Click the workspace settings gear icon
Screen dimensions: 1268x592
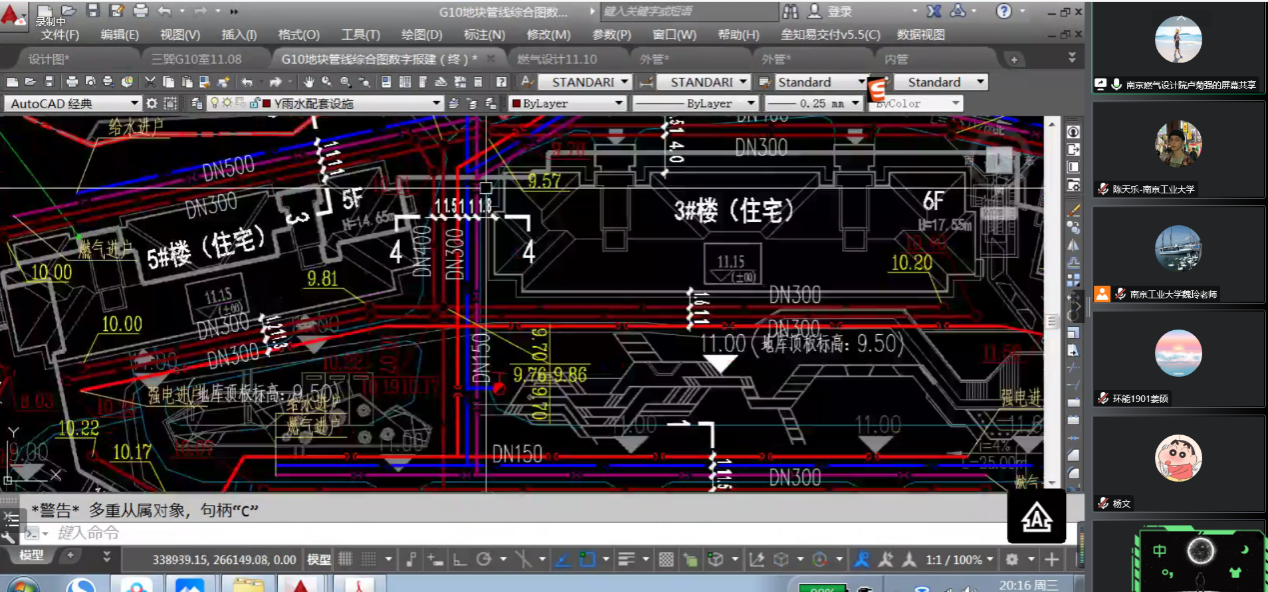pos(152,103)
